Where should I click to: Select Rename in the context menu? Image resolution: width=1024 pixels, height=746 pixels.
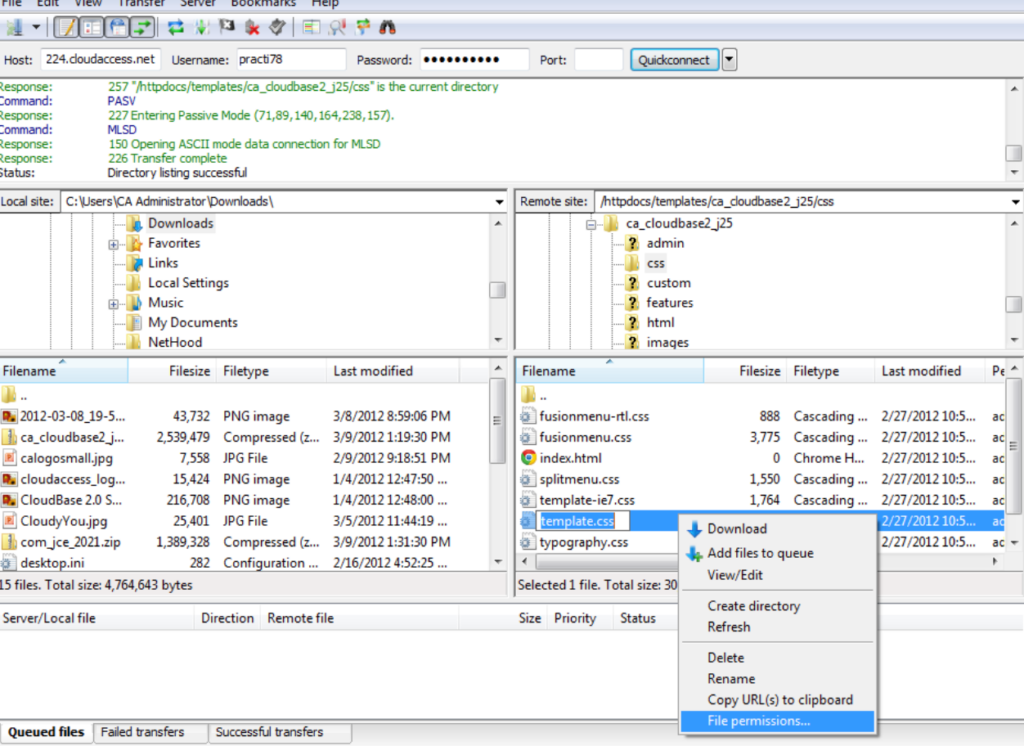pos(731,679)
